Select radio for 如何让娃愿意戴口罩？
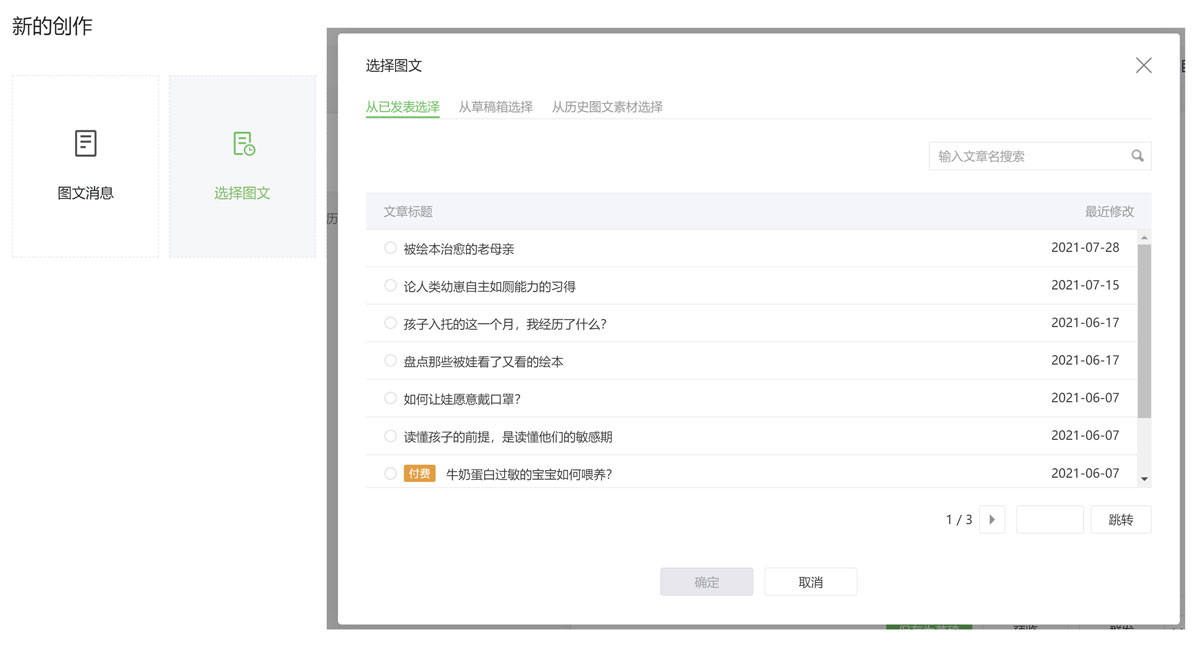 tap(390, 398)
